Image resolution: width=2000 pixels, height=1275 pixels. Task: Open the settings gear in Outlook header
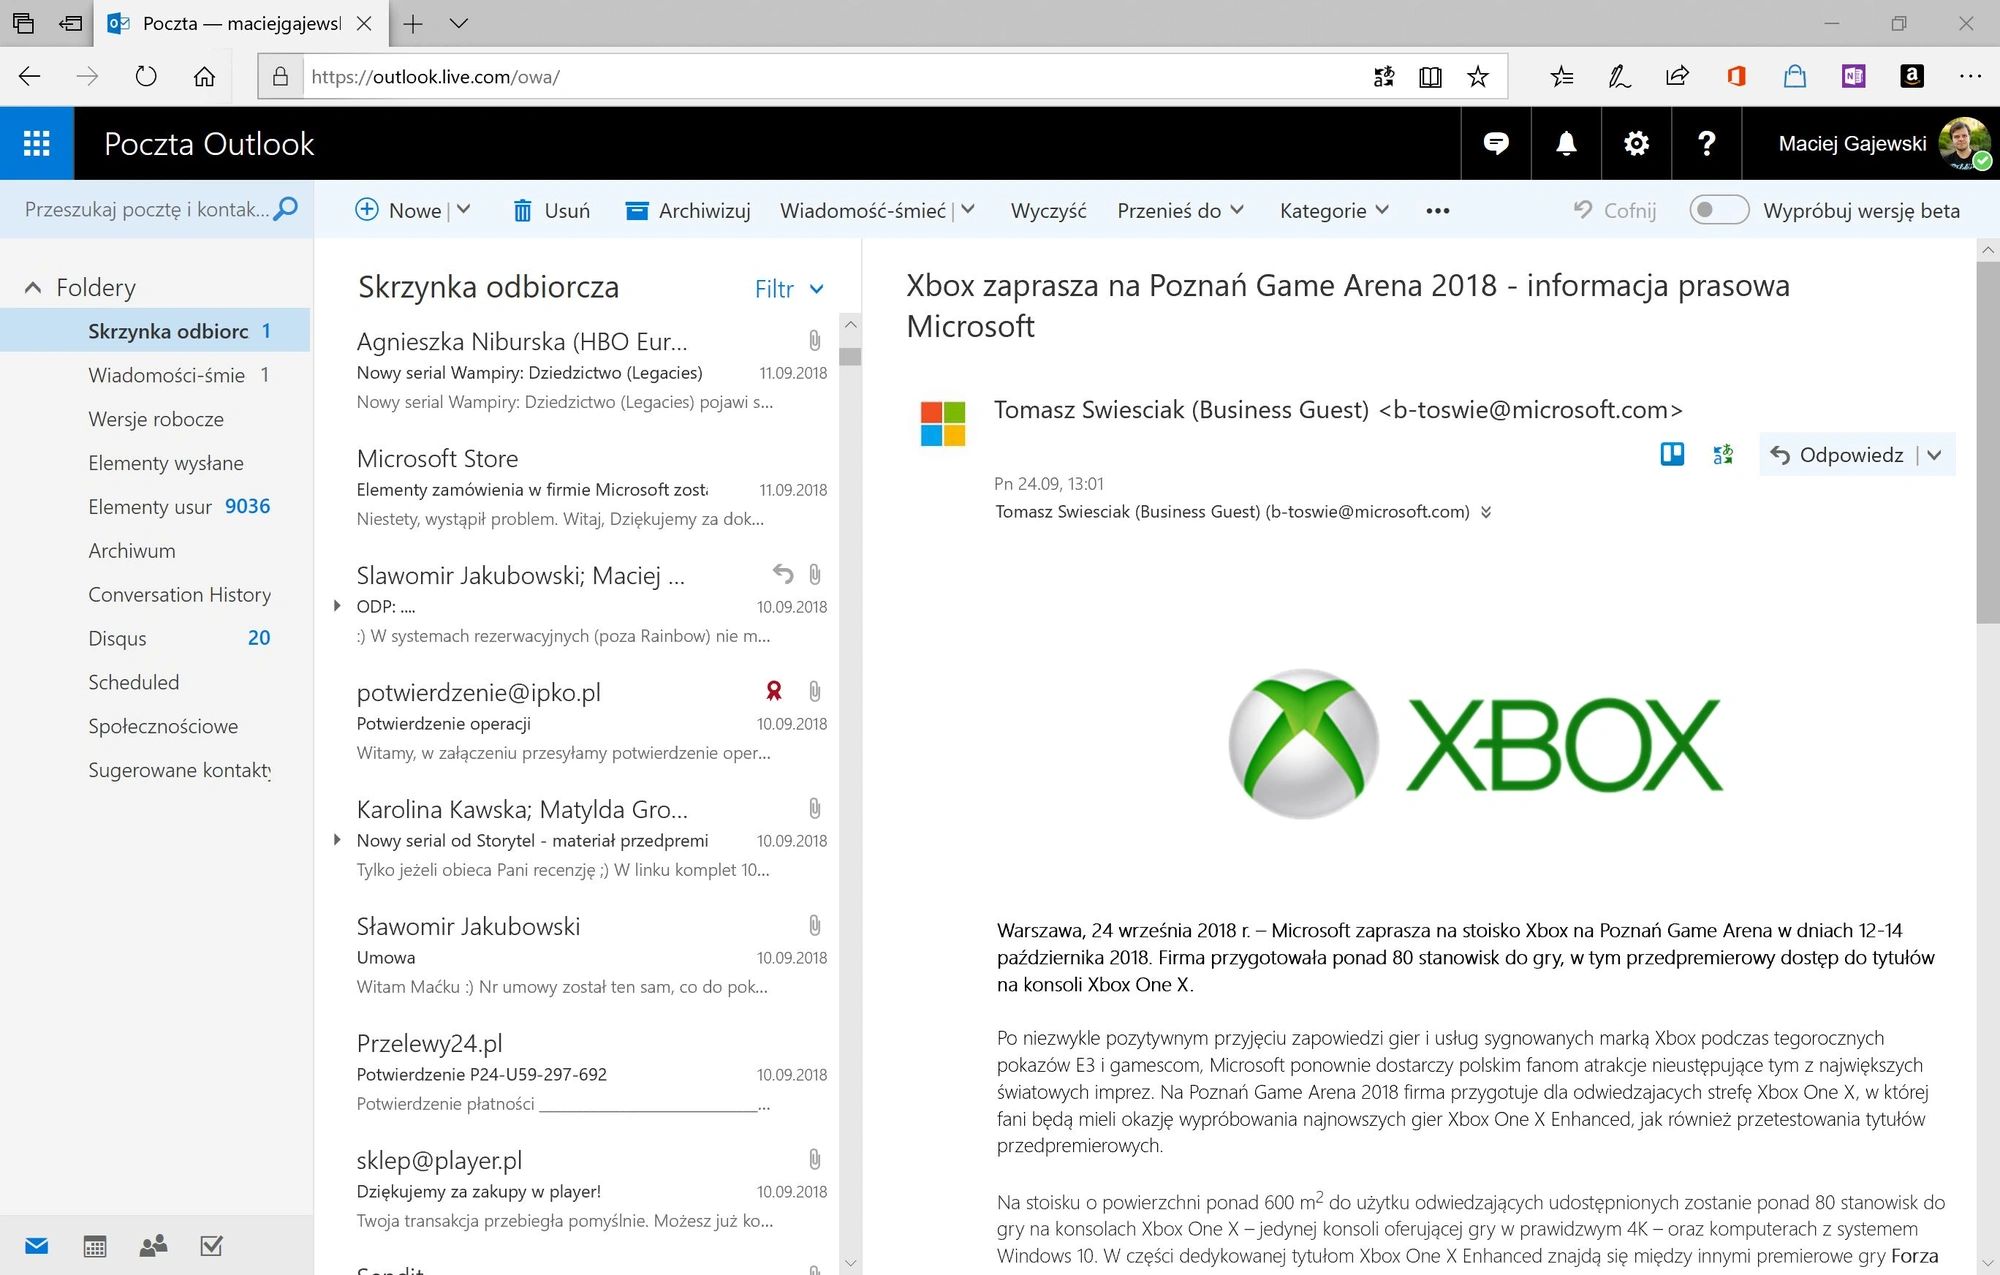[1636, 144]
